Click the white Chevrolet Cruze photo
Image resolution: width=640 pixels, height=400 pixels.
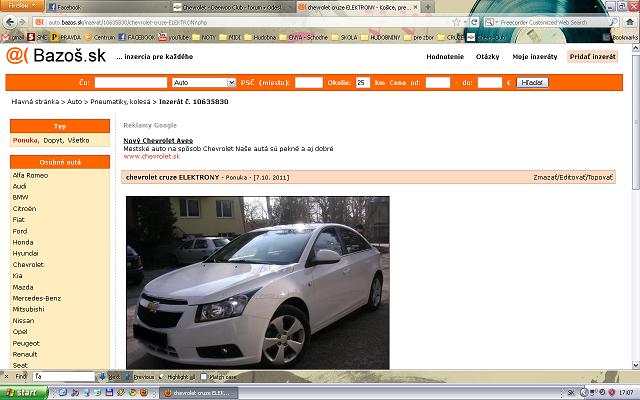coord(258,283)
